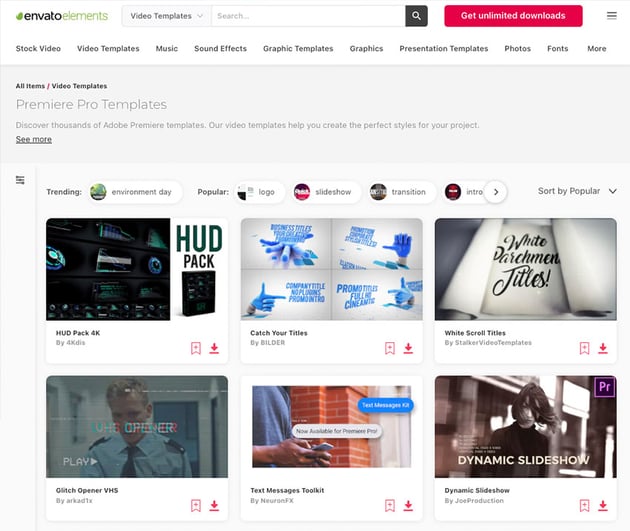Open the Sort by Popular dropdown

(x=577, y=191)
